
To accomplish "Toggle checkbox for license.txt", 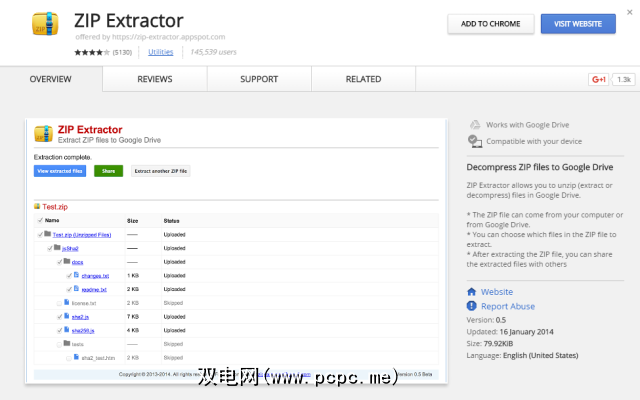I will click(59, 303).
